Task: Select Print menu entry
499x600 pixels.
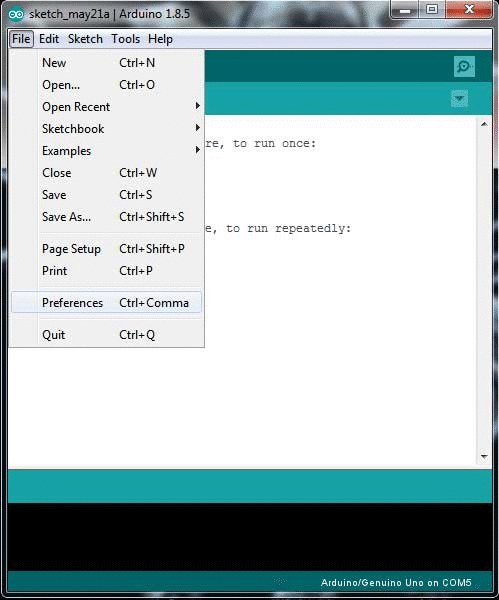Action: (x=107, y=271)
